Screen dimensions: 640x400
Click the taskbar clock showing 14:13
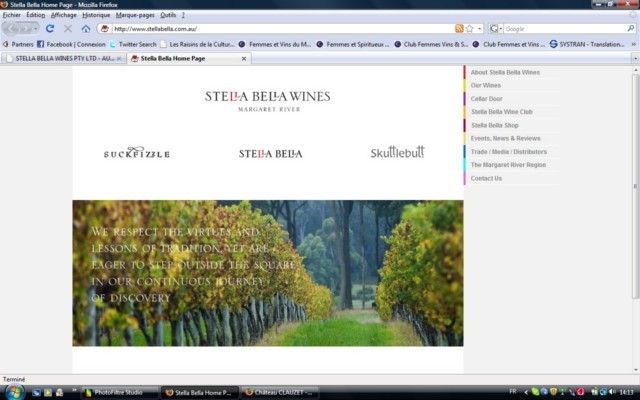coord(627,393)
